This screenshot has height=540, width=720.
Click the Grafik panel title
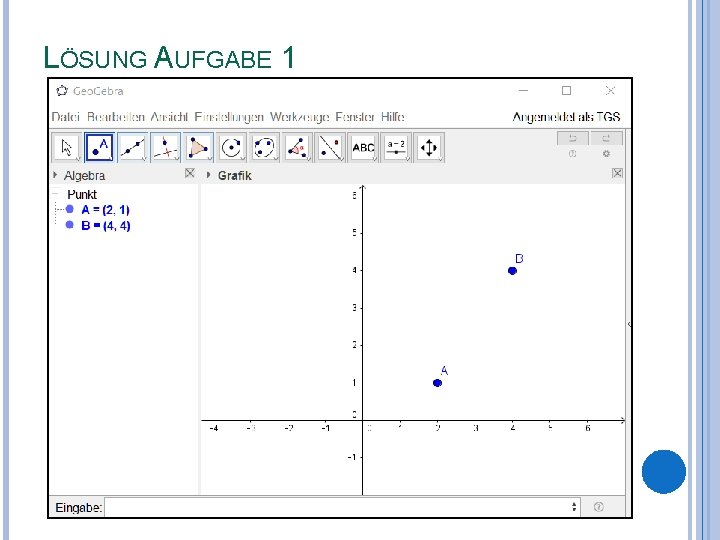coord(235,175)
